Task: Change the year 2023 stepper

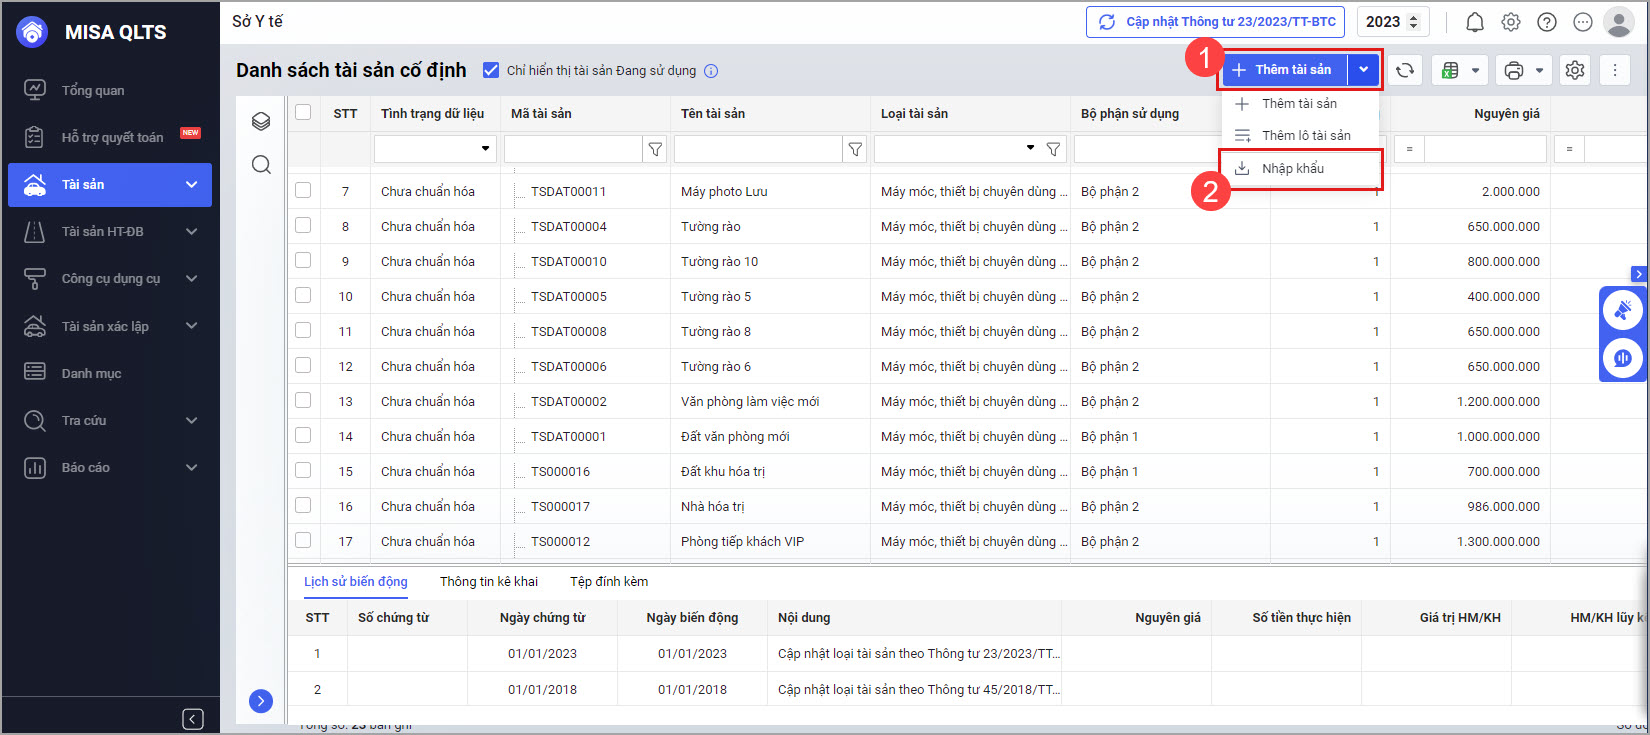Action: [x=1413, y=22]
